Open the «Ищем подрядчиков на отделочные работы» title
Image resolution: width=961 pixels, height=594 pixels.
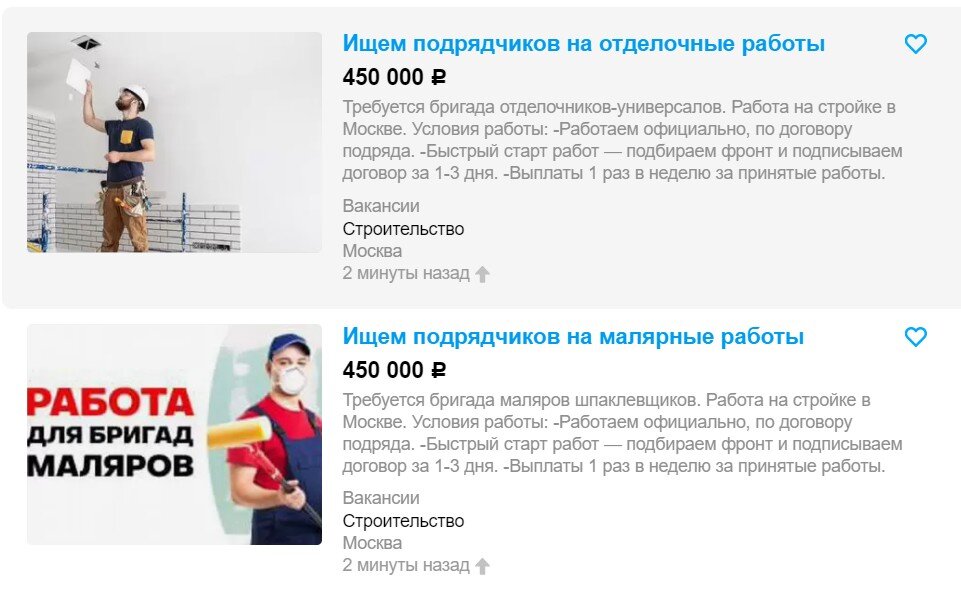583,44
